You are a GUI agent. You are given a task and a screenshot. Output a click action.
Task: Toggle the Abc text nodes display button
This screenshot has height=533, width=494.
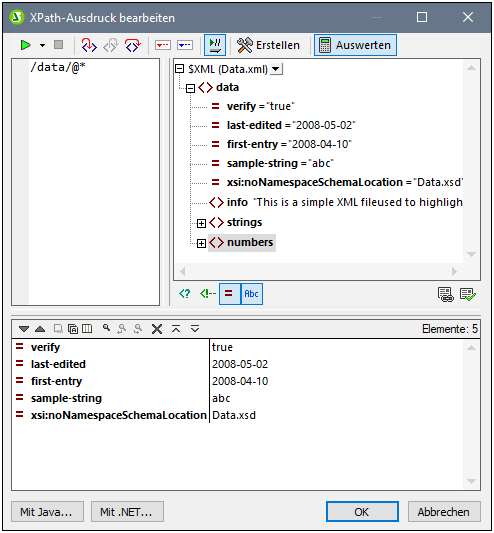[x=252, y=294]
